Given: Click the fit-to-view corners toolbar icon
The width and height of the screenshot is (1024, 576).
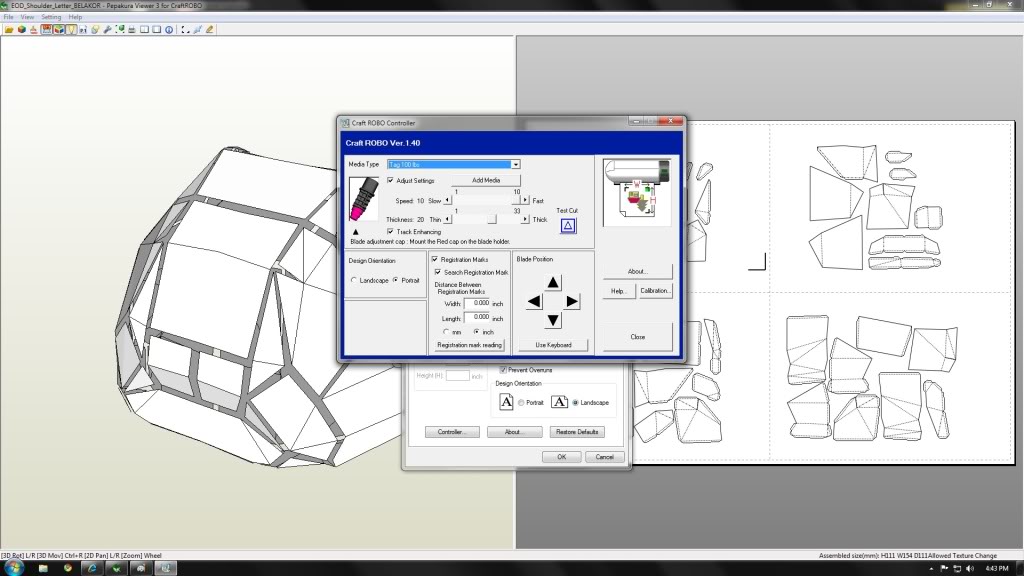Looking at the screenshot, I should [185, 29].
